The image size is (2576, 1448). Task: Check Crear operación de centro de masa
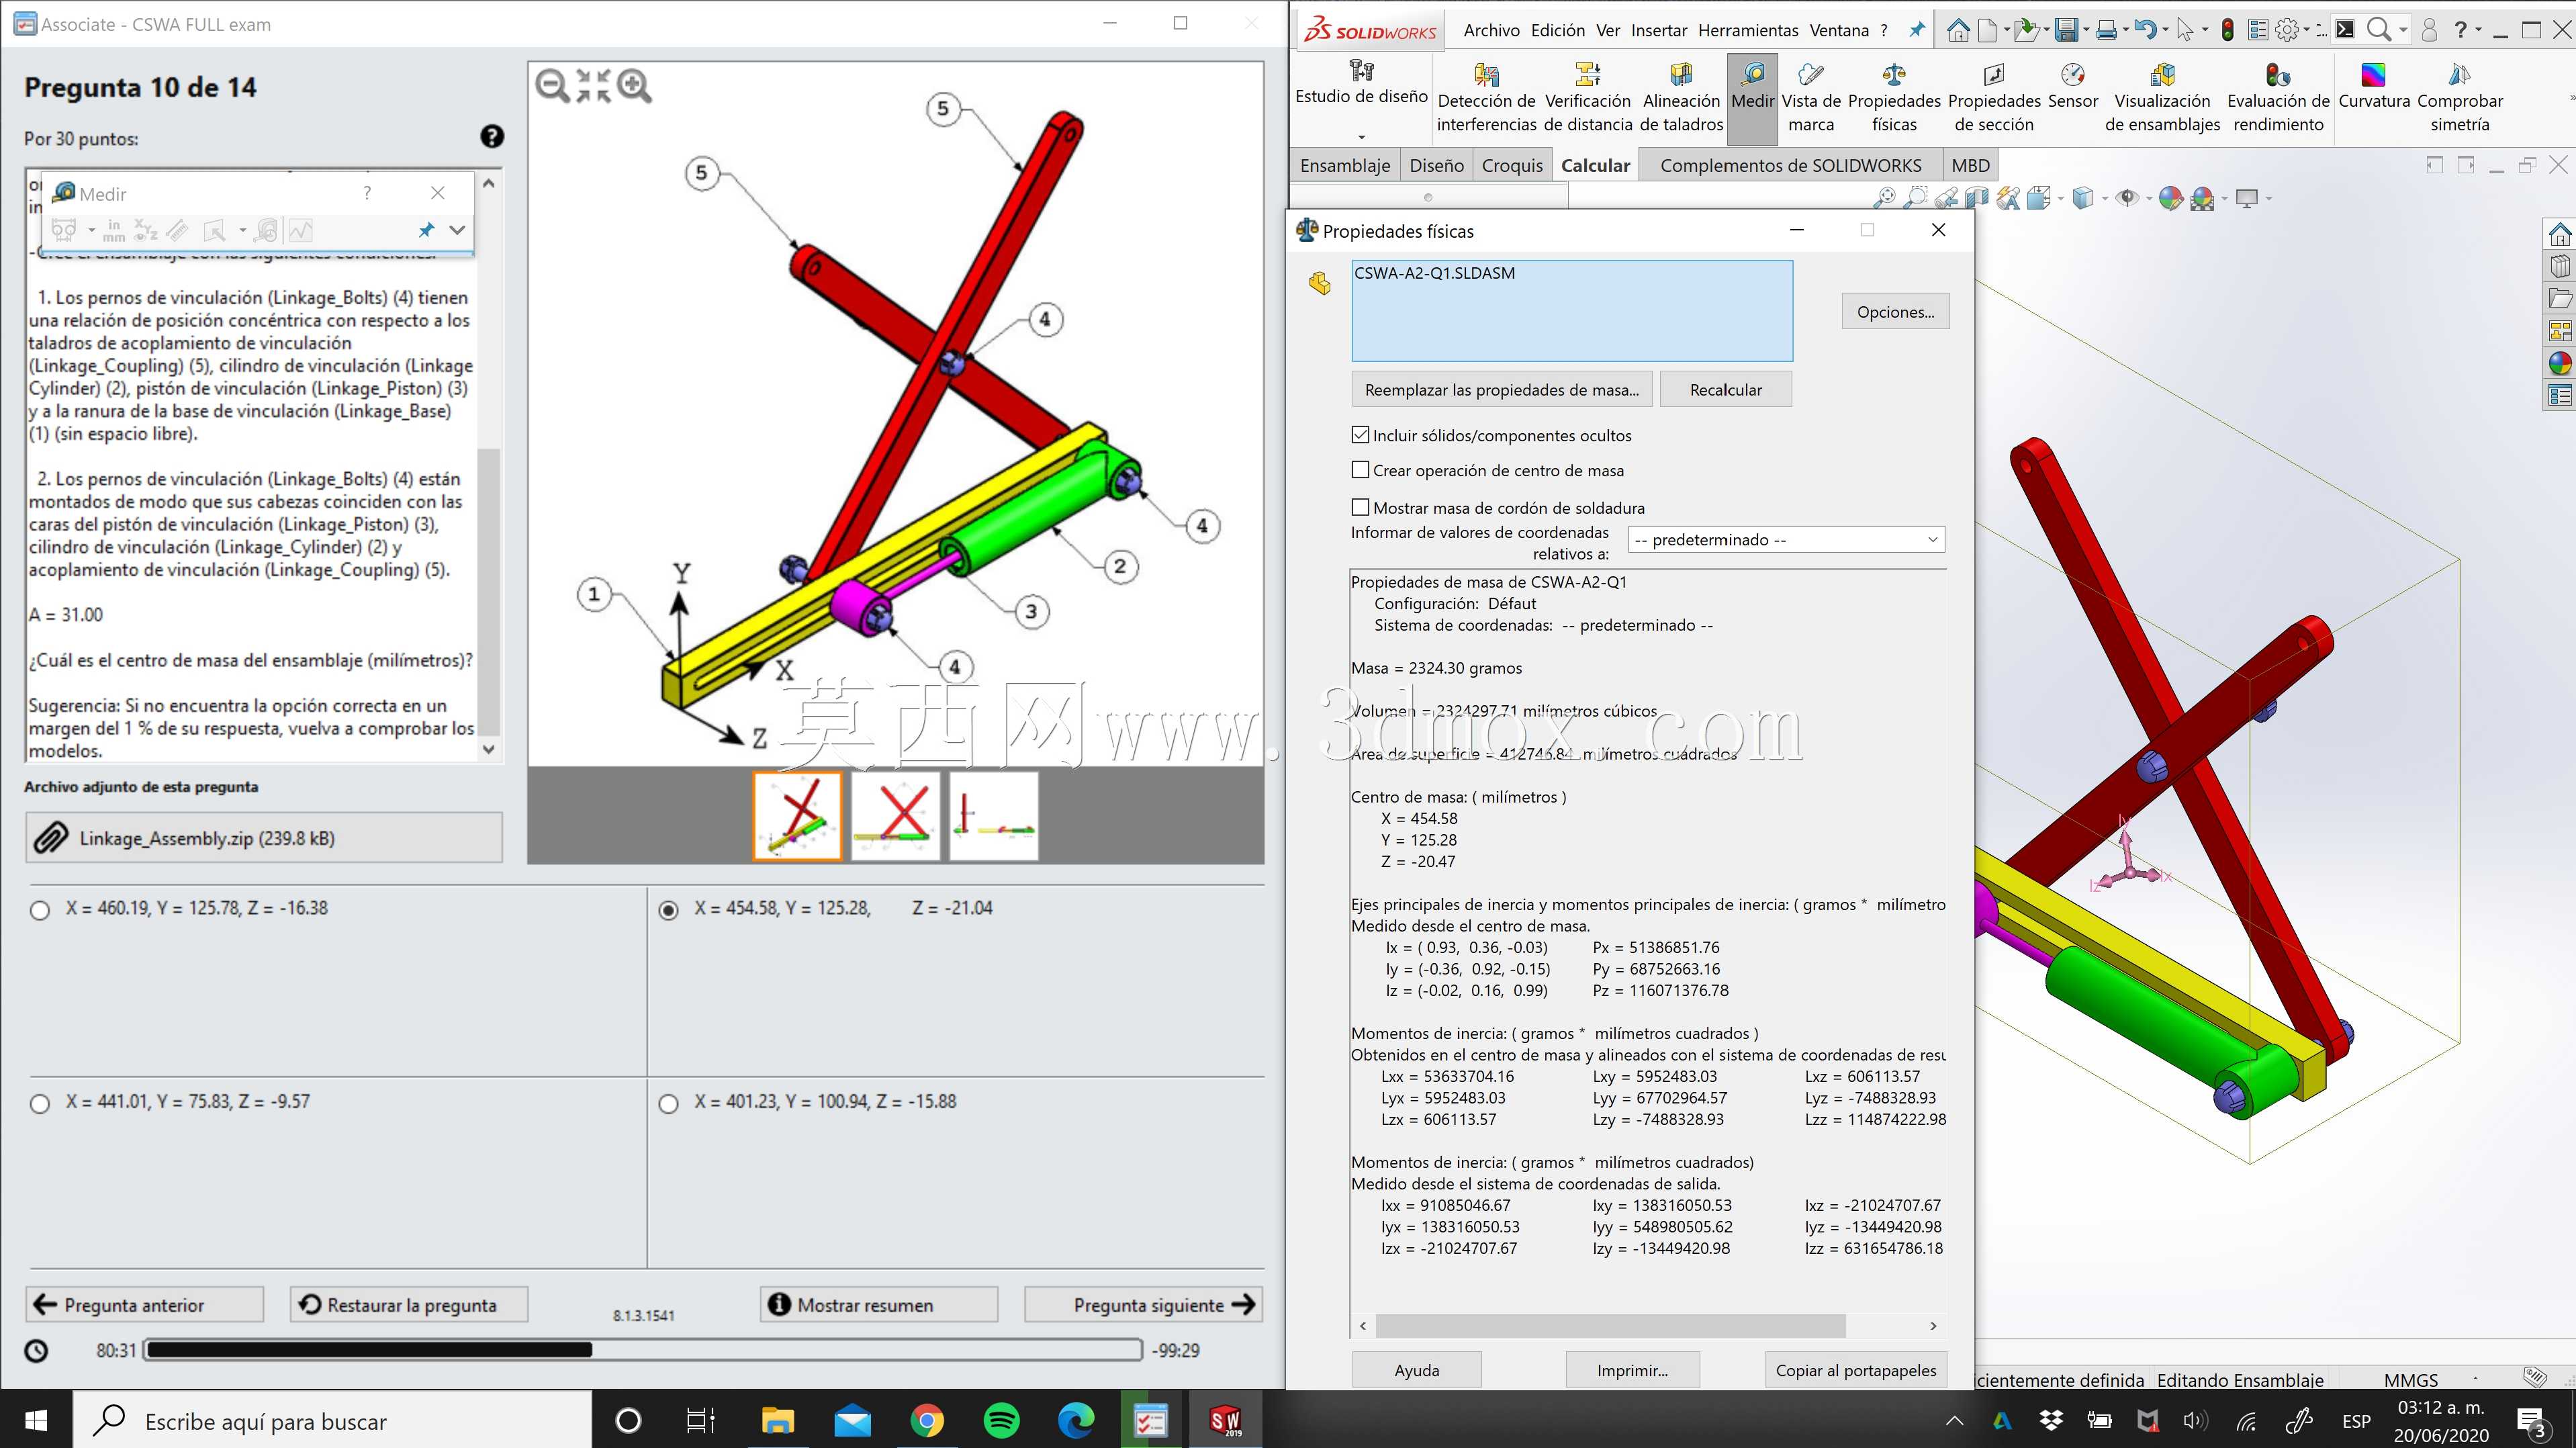[1360, 470]
